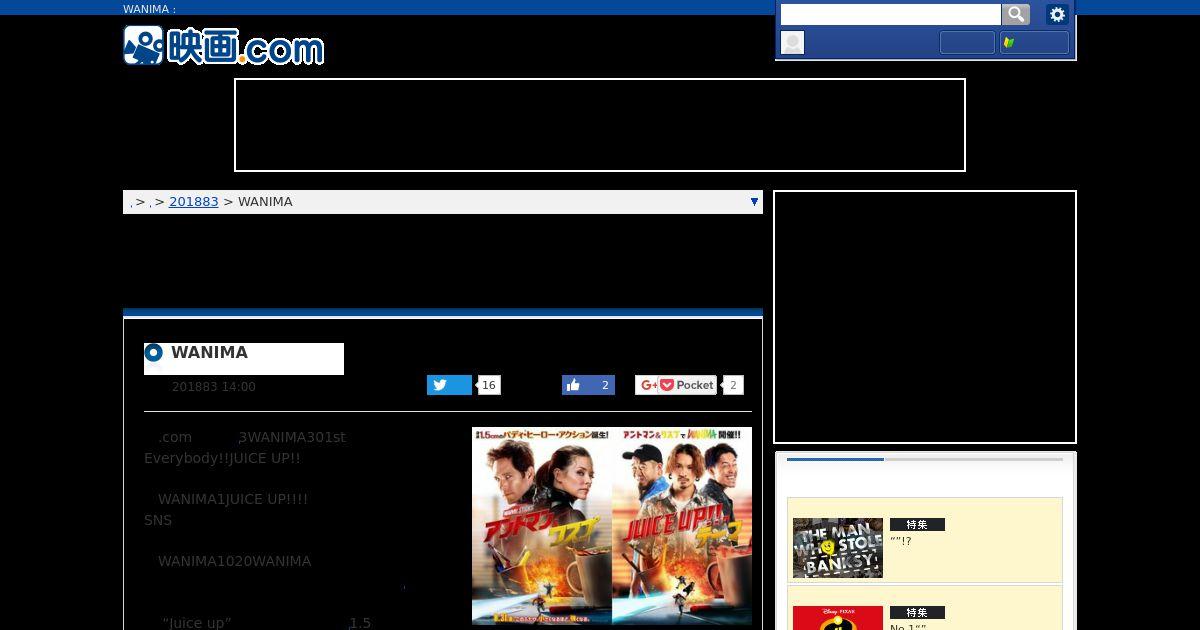
Task: Open the gear settings icon in header
Action: pyautogui.click(x=1057, y=14)
